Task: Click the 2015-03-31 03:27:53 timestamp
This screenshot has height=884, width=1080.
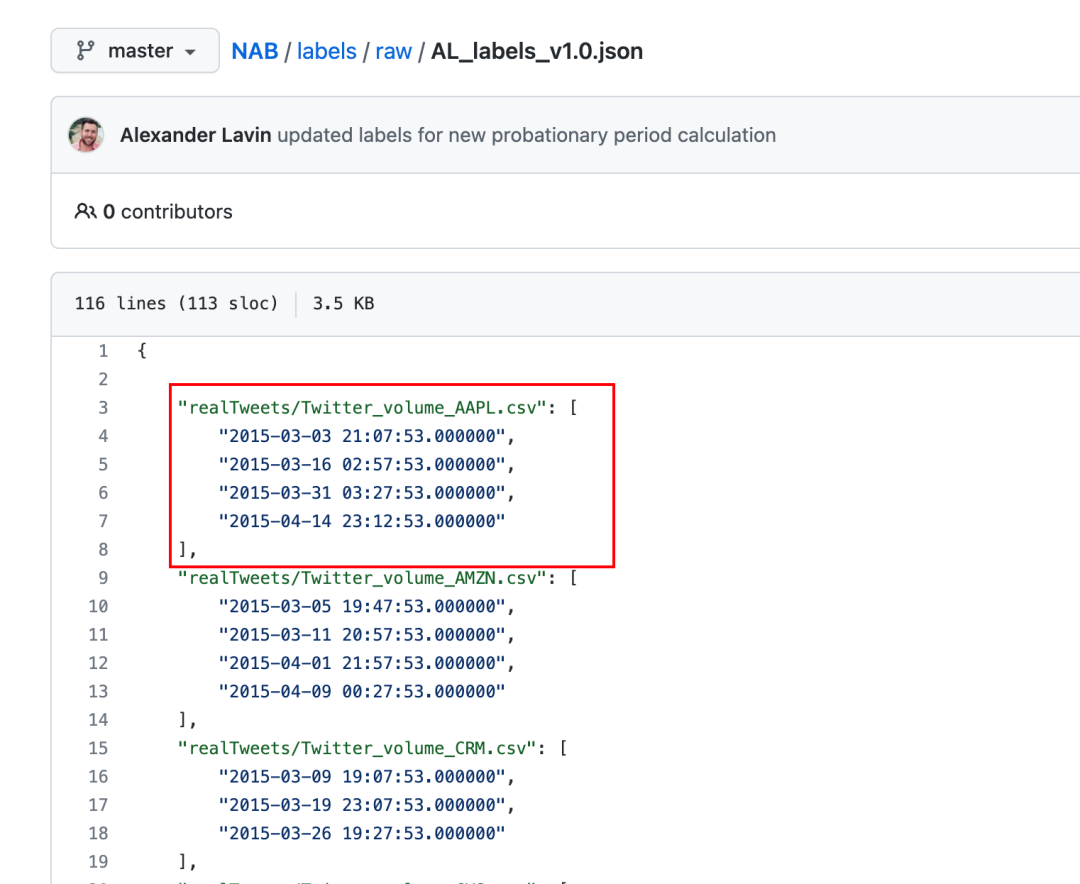Action: point(362,493)
